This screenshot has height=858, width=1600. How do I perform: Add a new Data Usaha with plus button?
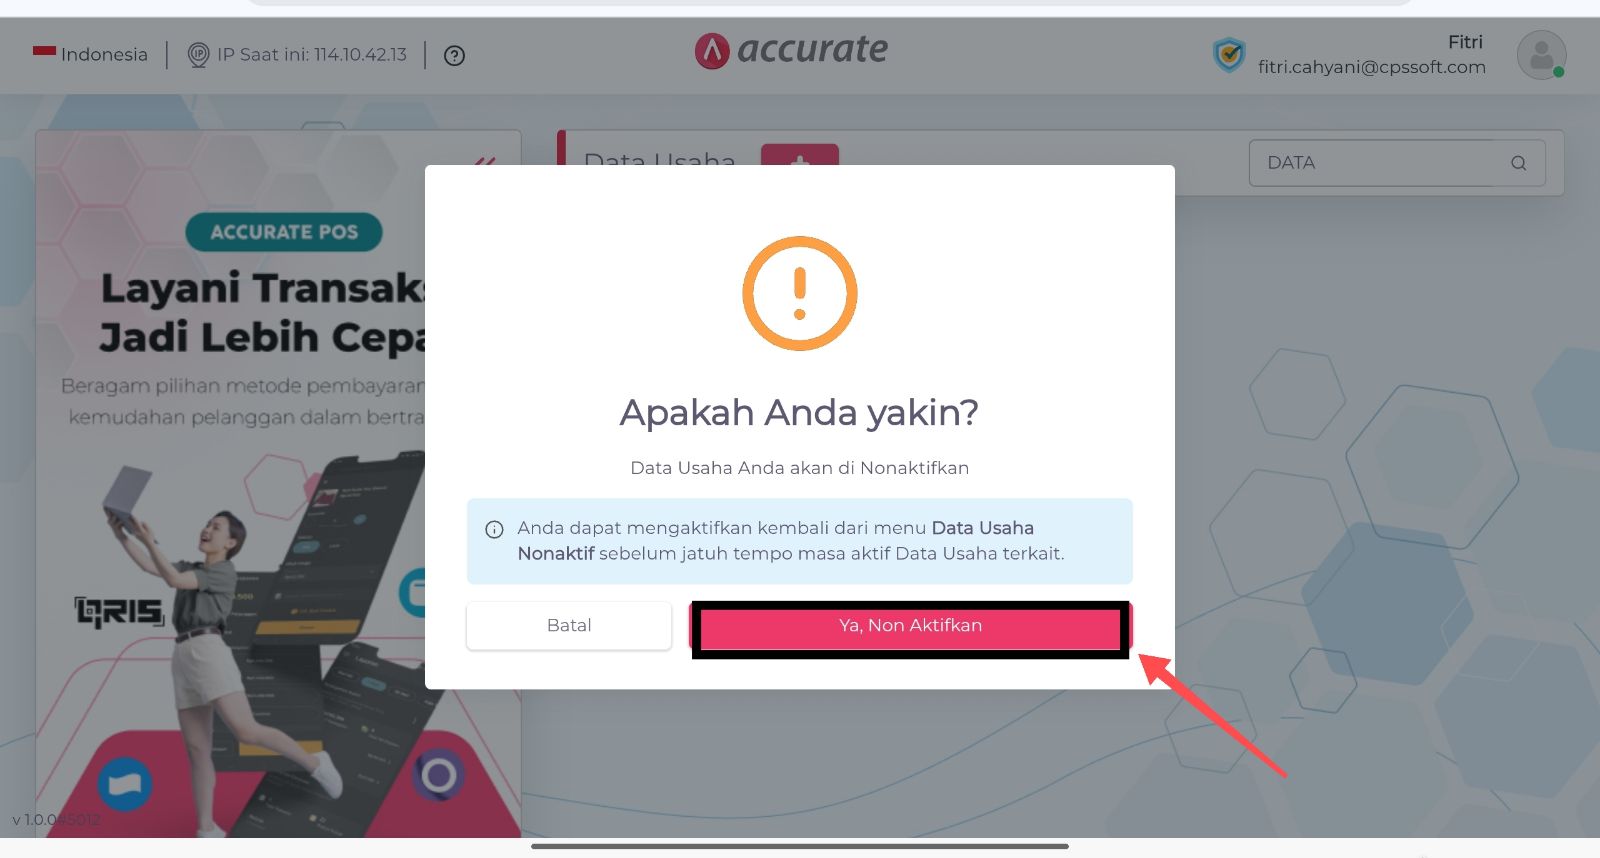(800, 155)
